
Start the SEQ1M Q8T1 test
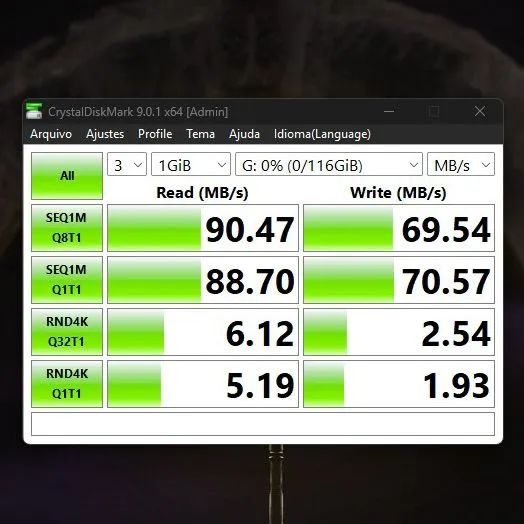[x=67, y=228]
